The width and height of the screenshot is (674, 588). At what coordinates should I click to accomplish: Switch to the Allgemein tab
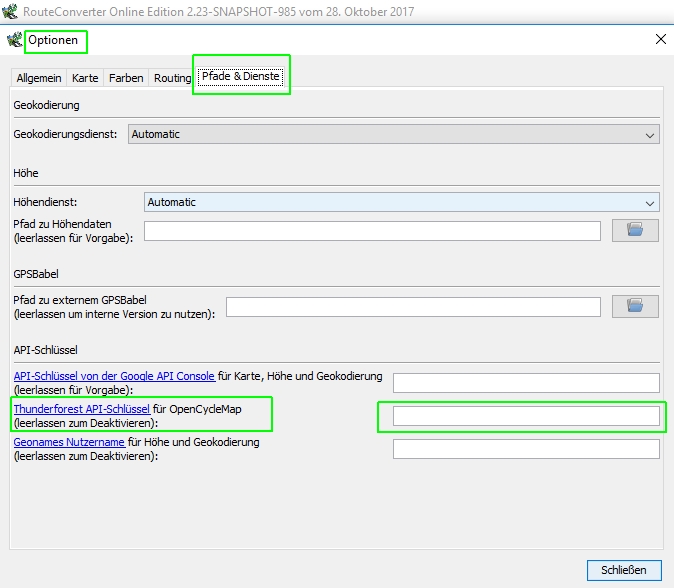(x=38, y=78)
